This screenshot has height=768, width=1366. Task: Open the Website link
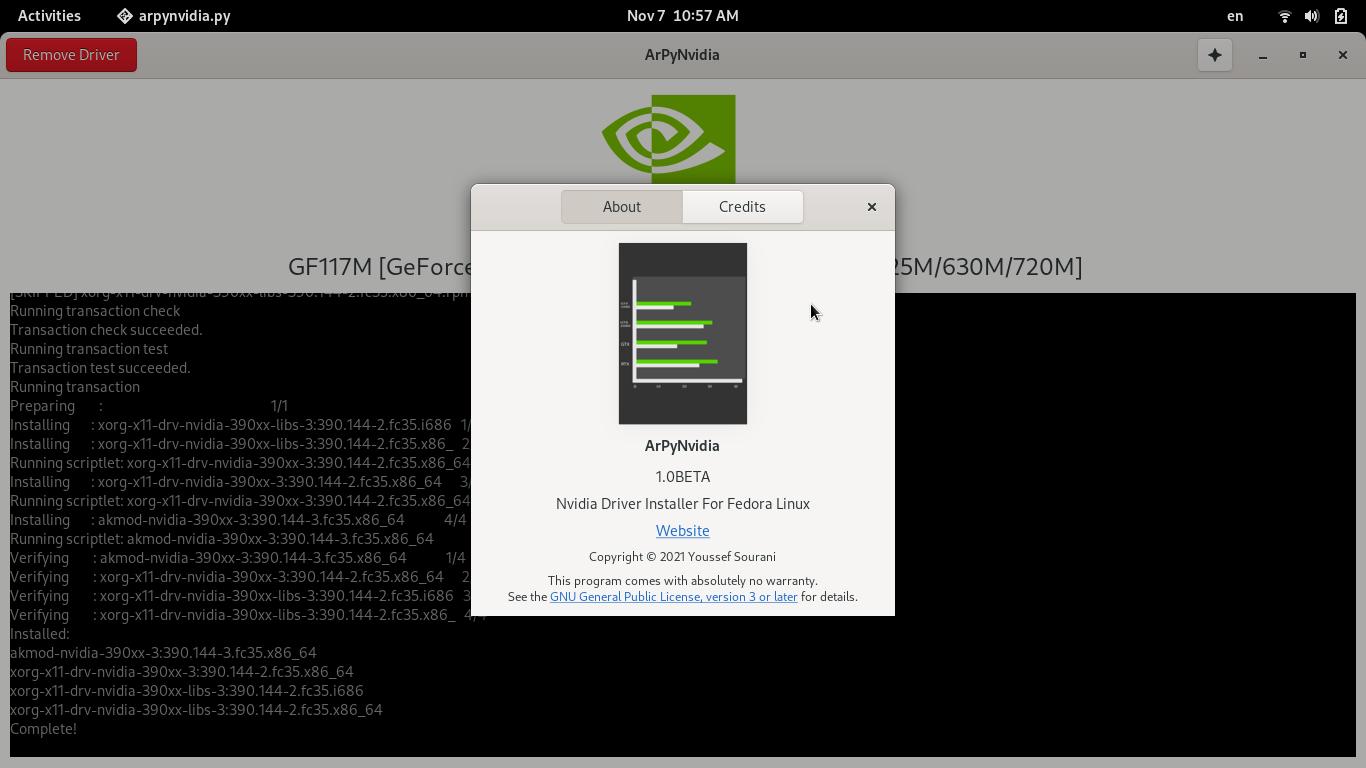pyautogui.click(x=683, y=531)
